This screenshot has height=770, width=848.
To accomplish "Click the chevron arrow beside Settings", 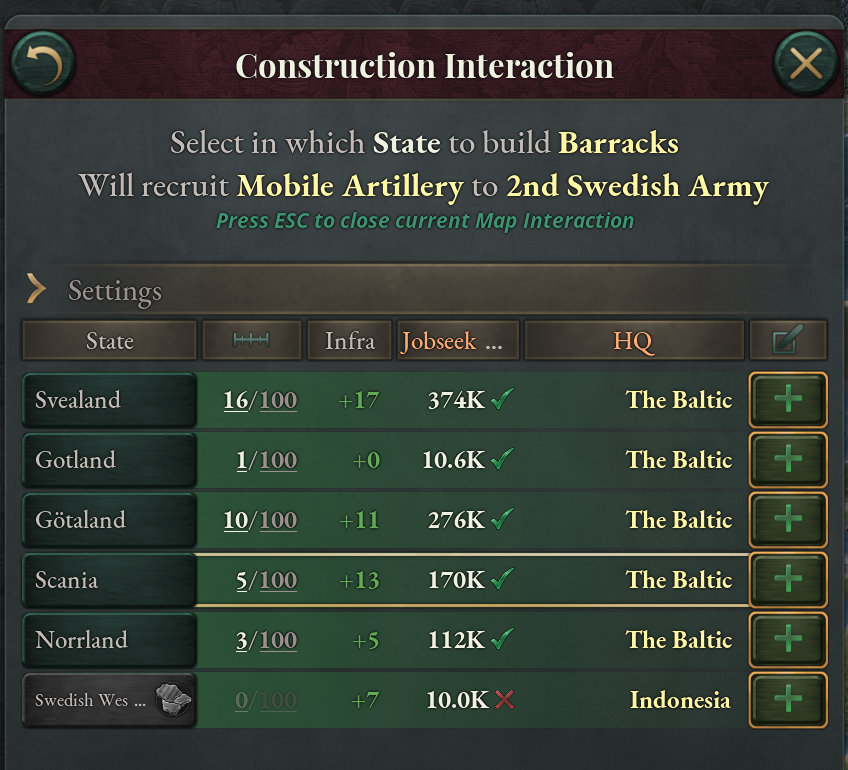I will (37, 290).
